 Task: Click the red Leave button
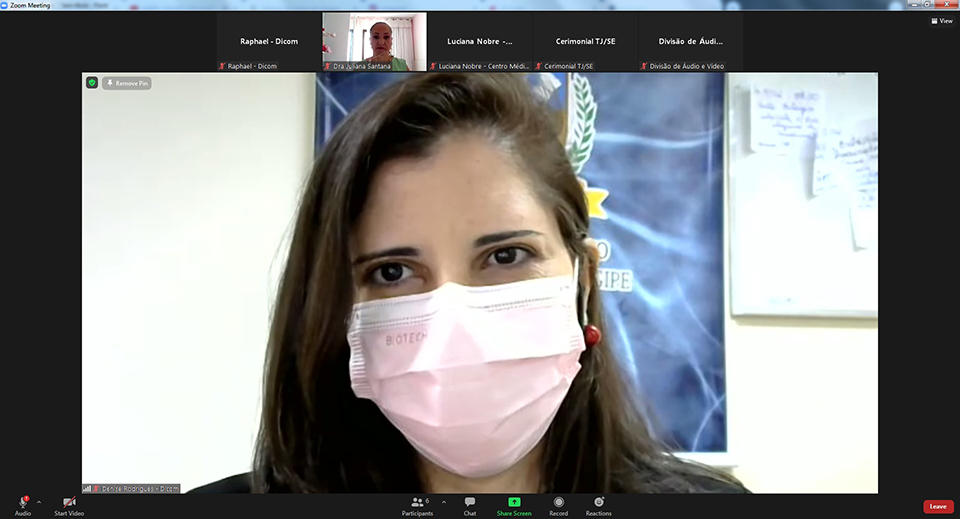pyautogui.click(x=937, y=506)
